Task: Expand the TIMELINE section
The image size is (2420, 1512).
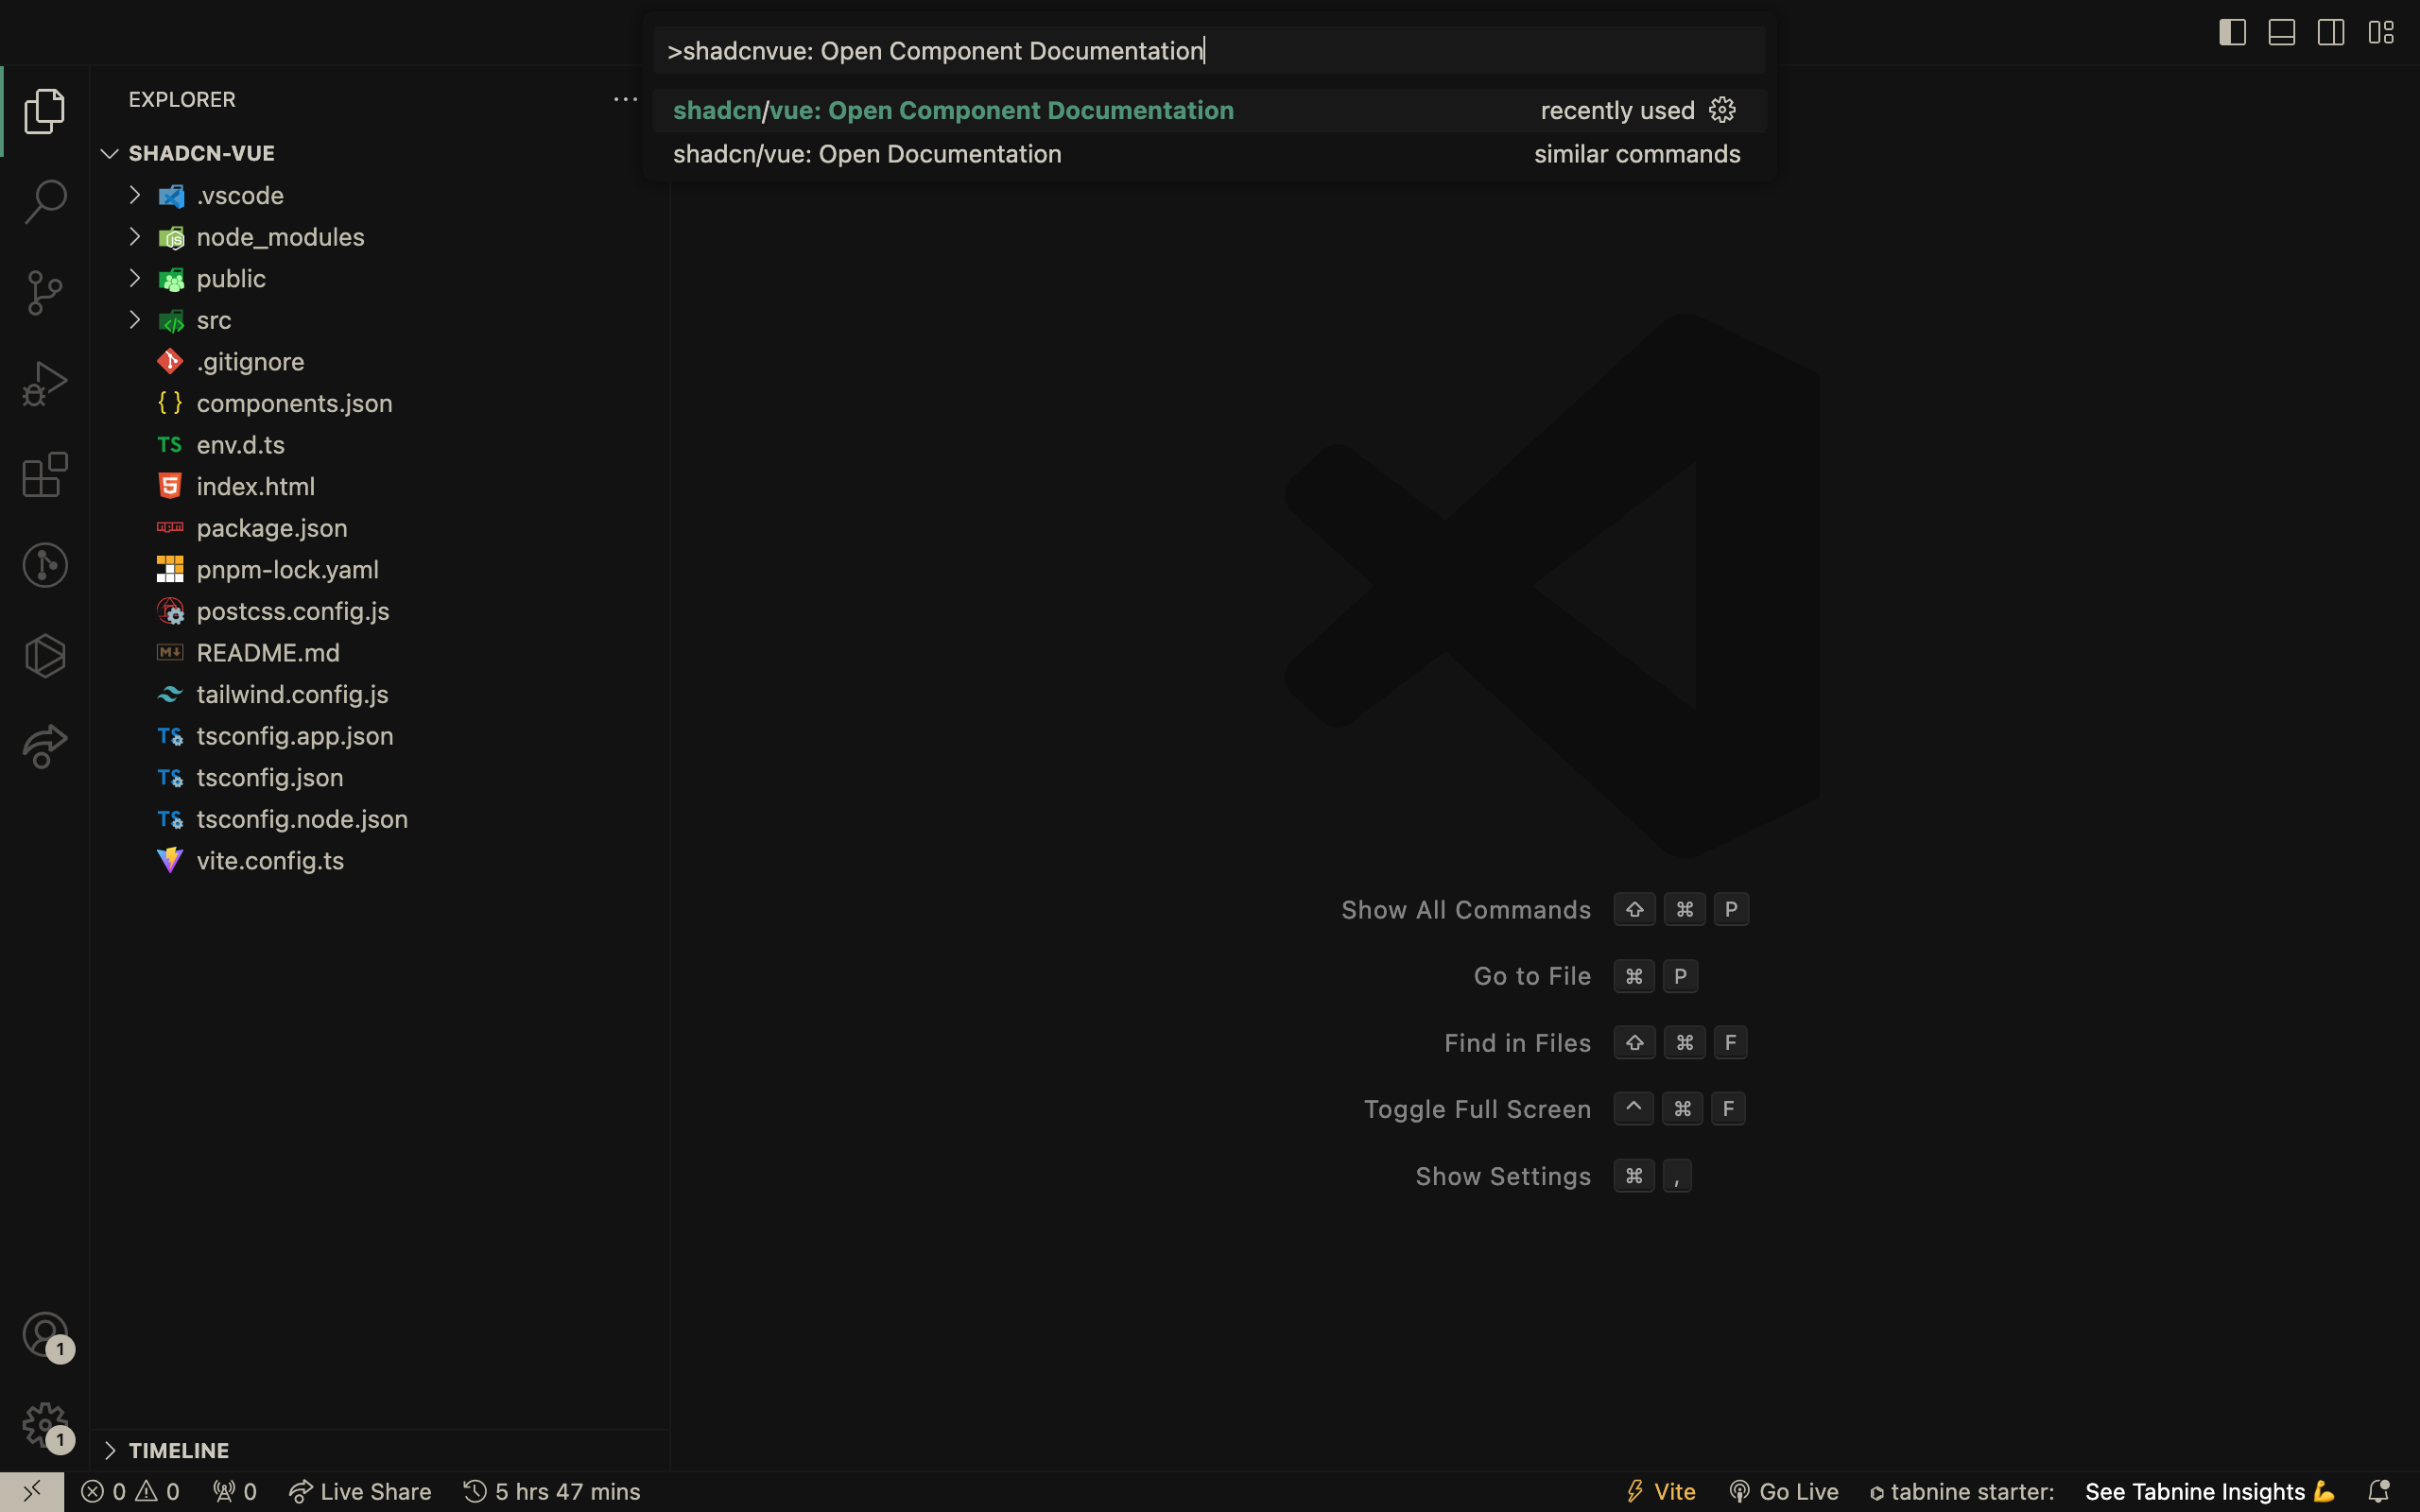Action: (x=179, y=1450)
